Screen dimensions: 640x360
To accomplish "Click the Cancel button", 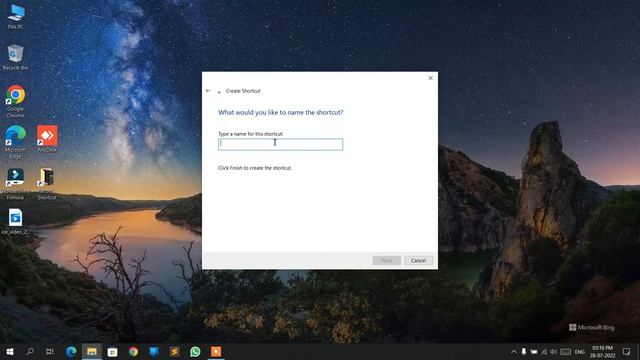I will 418,260.
